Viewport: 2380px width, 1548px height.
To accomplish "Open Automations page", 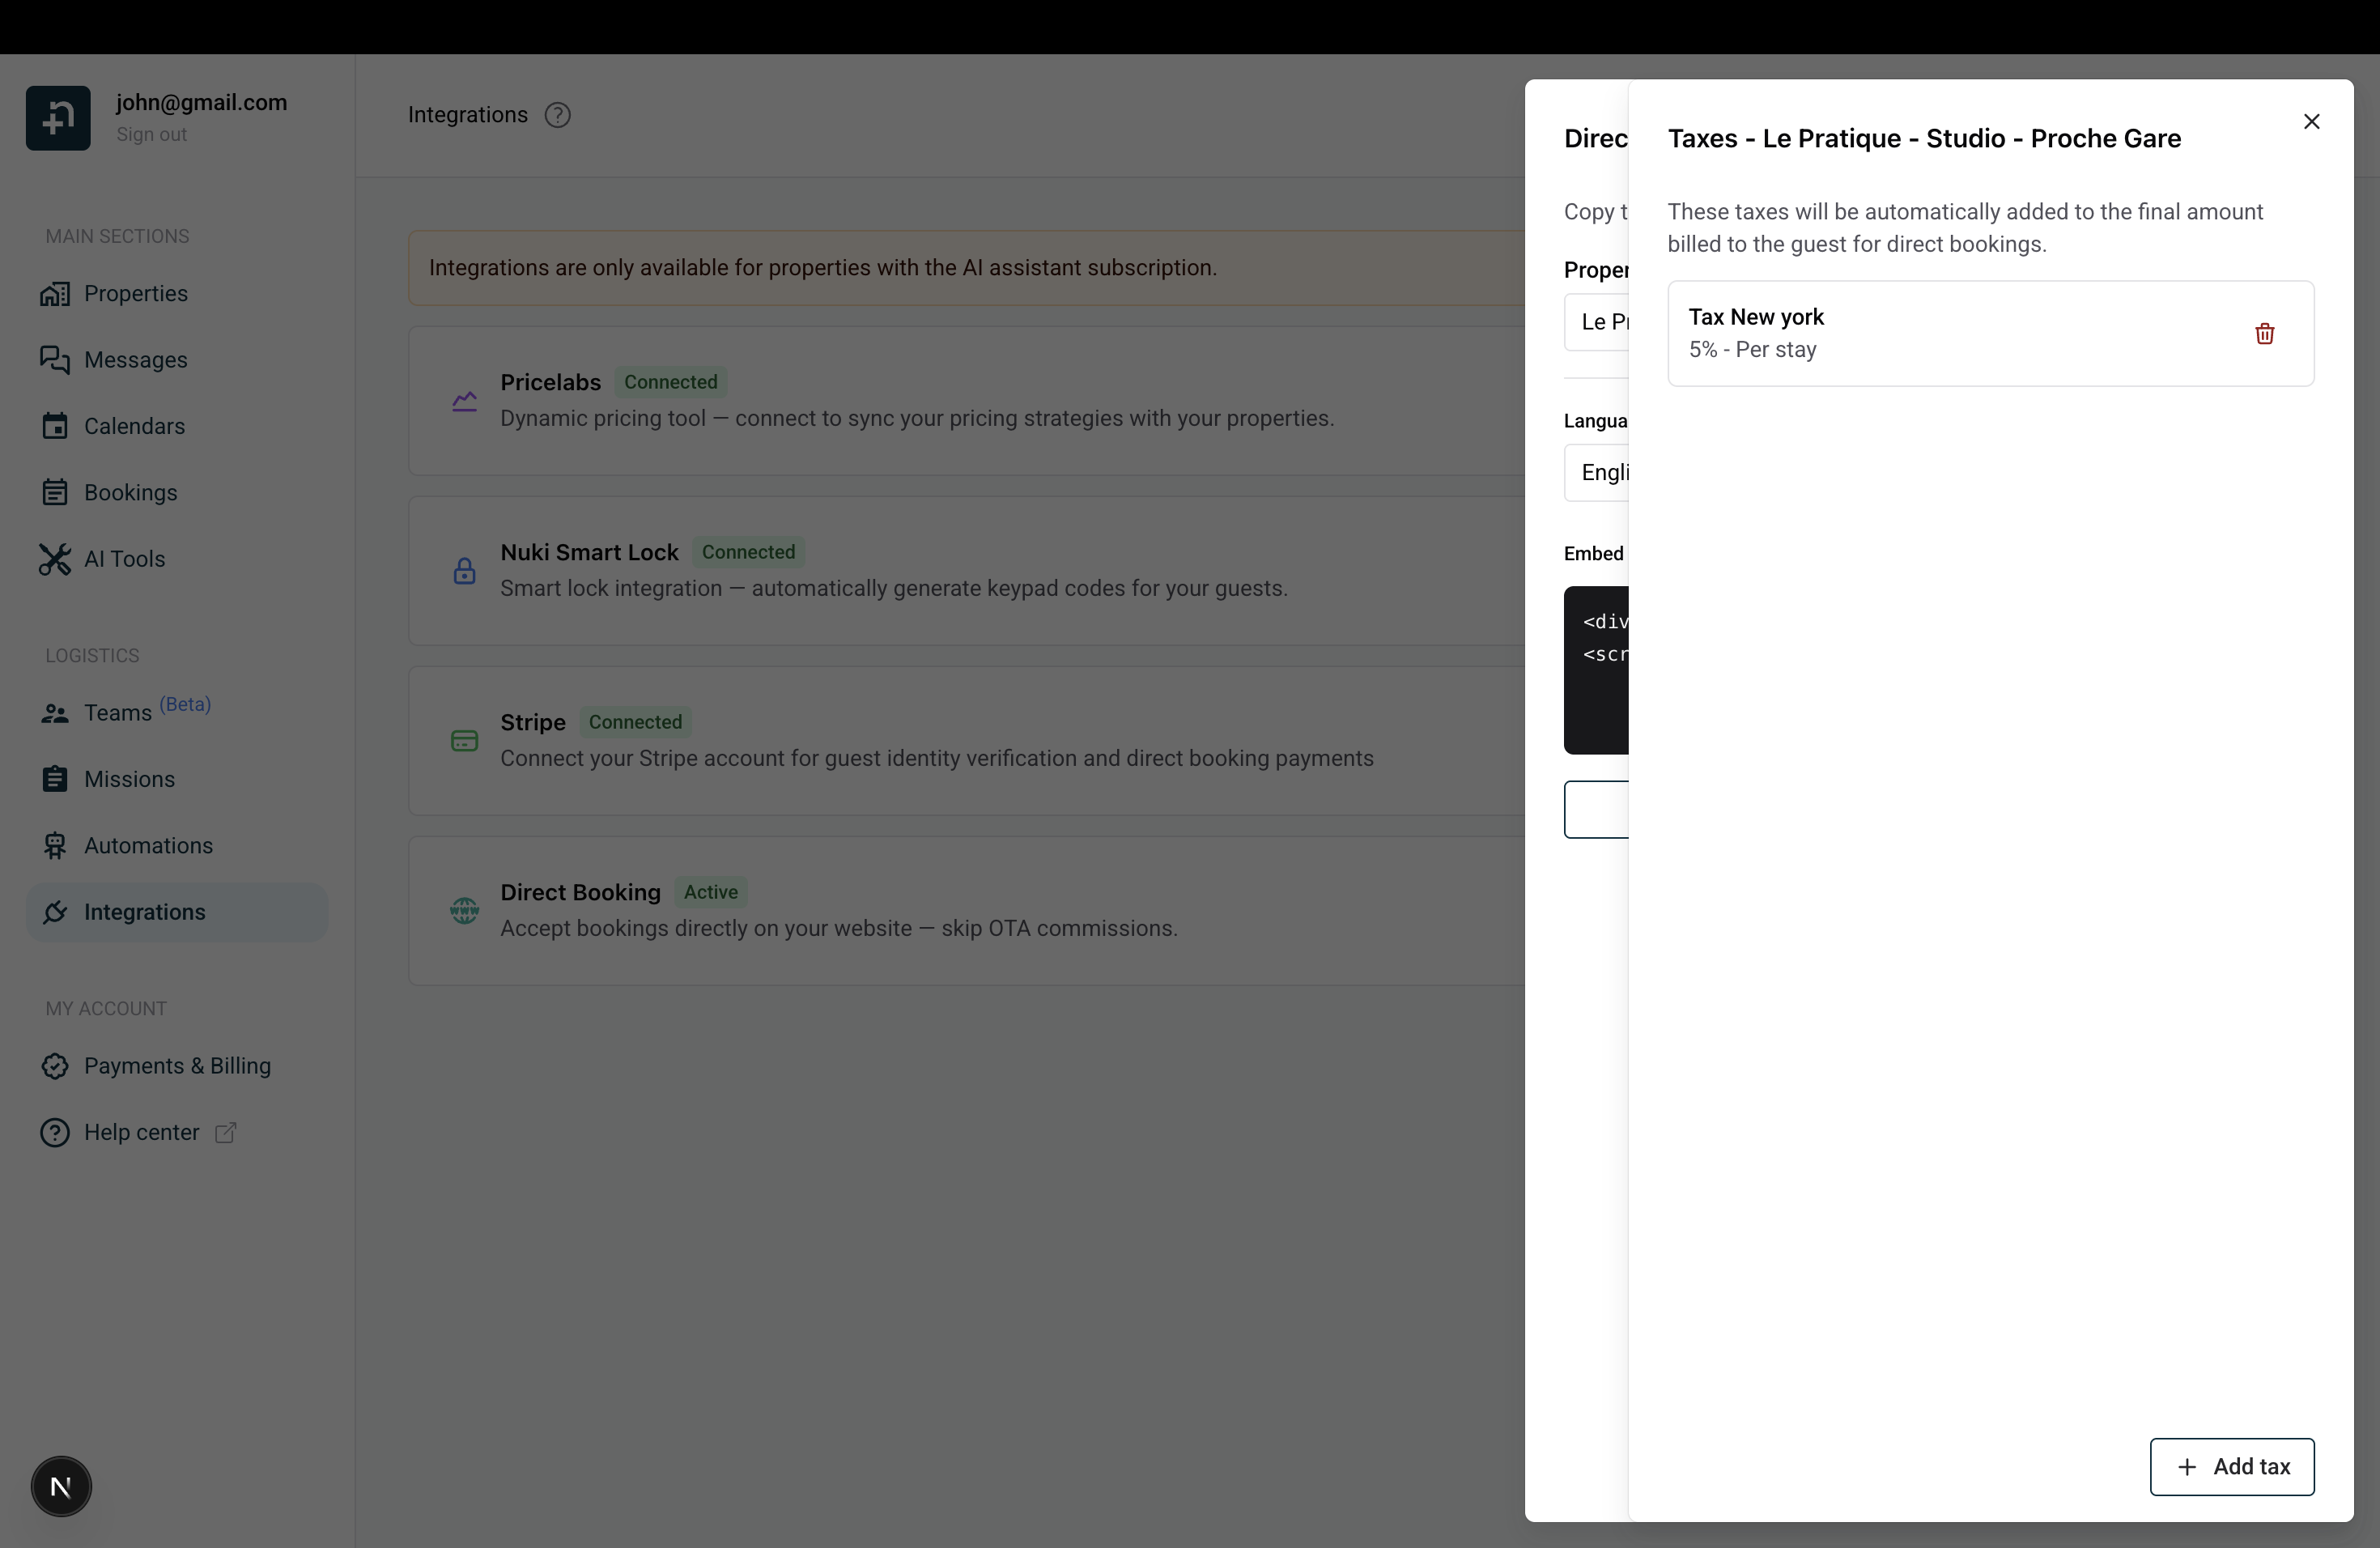I will (x=177, y=846).
